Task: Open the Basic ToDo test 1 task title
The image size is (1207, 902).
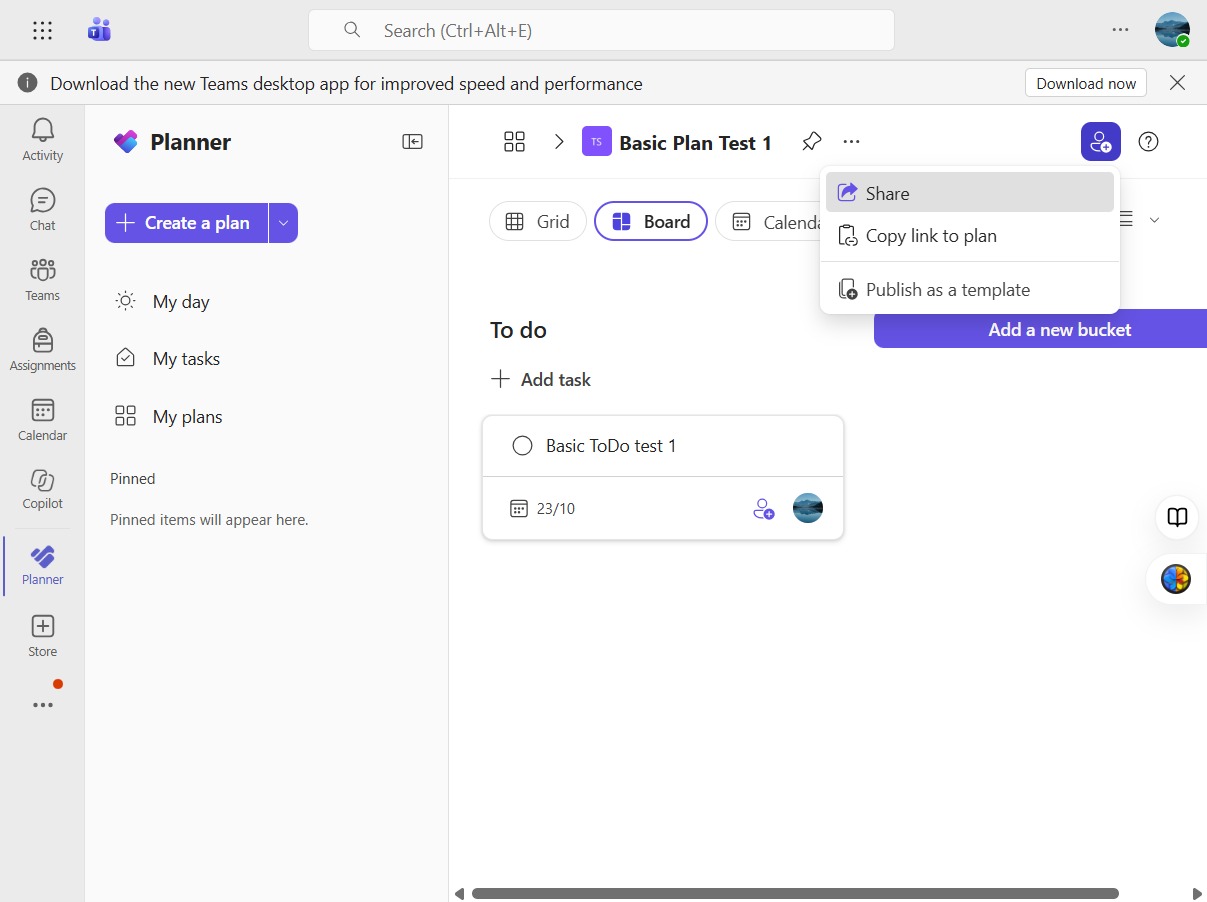Action: click(x=611, y=446)
